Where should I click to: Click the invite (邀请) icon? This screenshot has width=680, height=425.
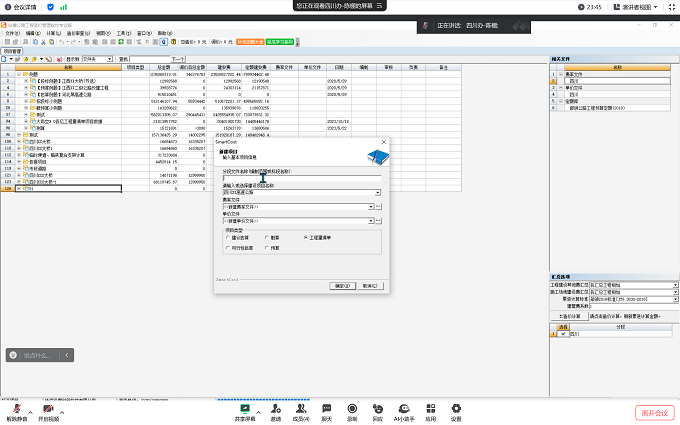pyautogui.click(x=275, y=409)
